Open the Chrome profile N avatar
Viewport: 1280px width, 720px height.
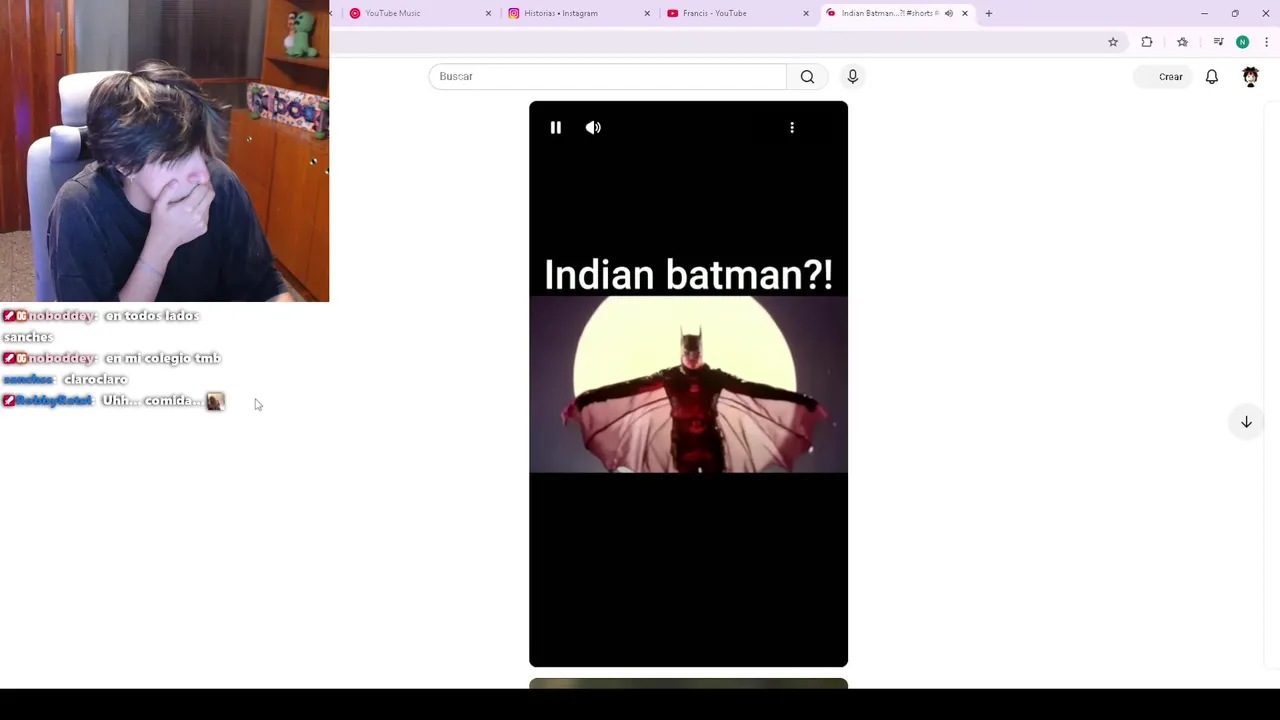point(1242,42)
